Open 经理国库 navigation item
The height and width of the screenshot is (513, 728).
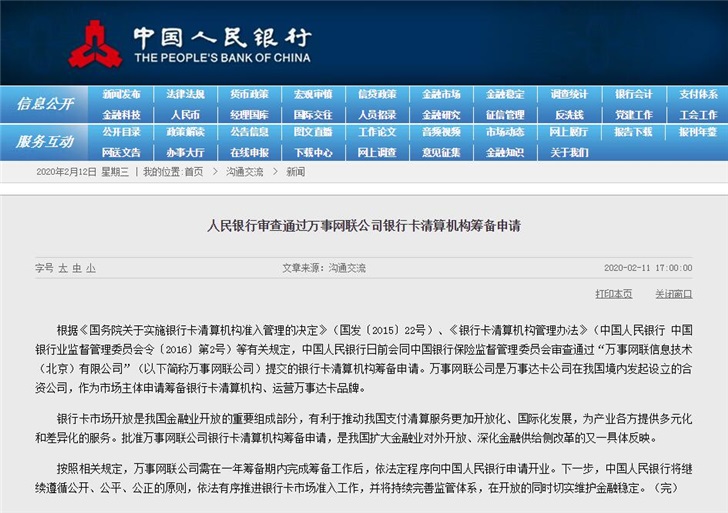pyautogui.click(x=249, y=115)
